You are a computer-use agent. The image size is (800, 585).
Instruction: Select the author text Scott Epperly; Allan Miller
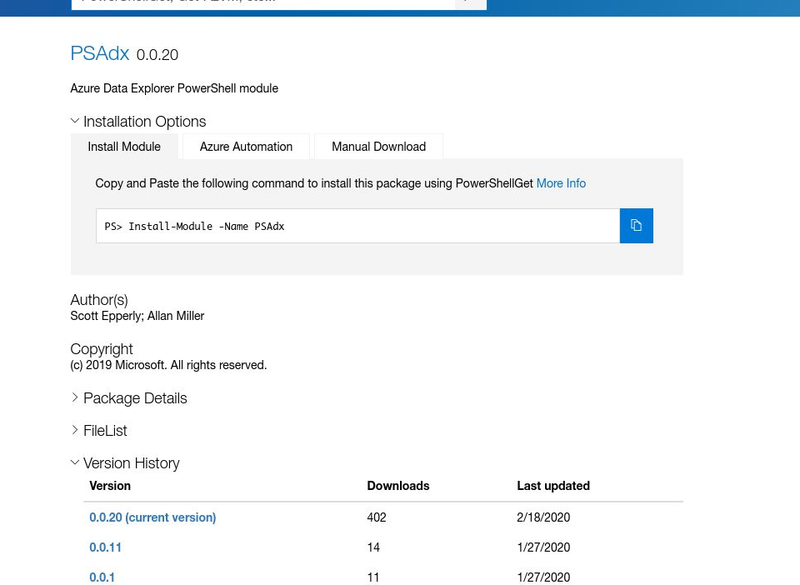(137, 316)
